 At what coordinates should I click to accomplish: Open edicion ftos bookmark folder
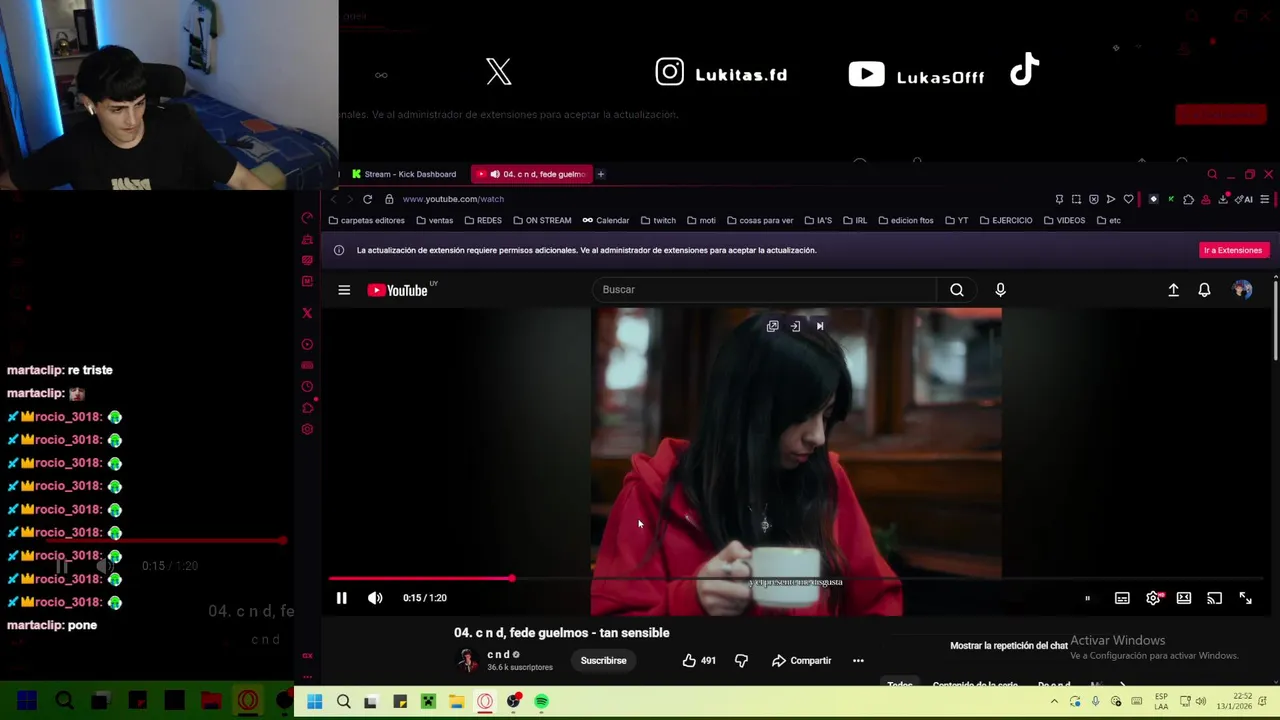(x=905, y=220)
